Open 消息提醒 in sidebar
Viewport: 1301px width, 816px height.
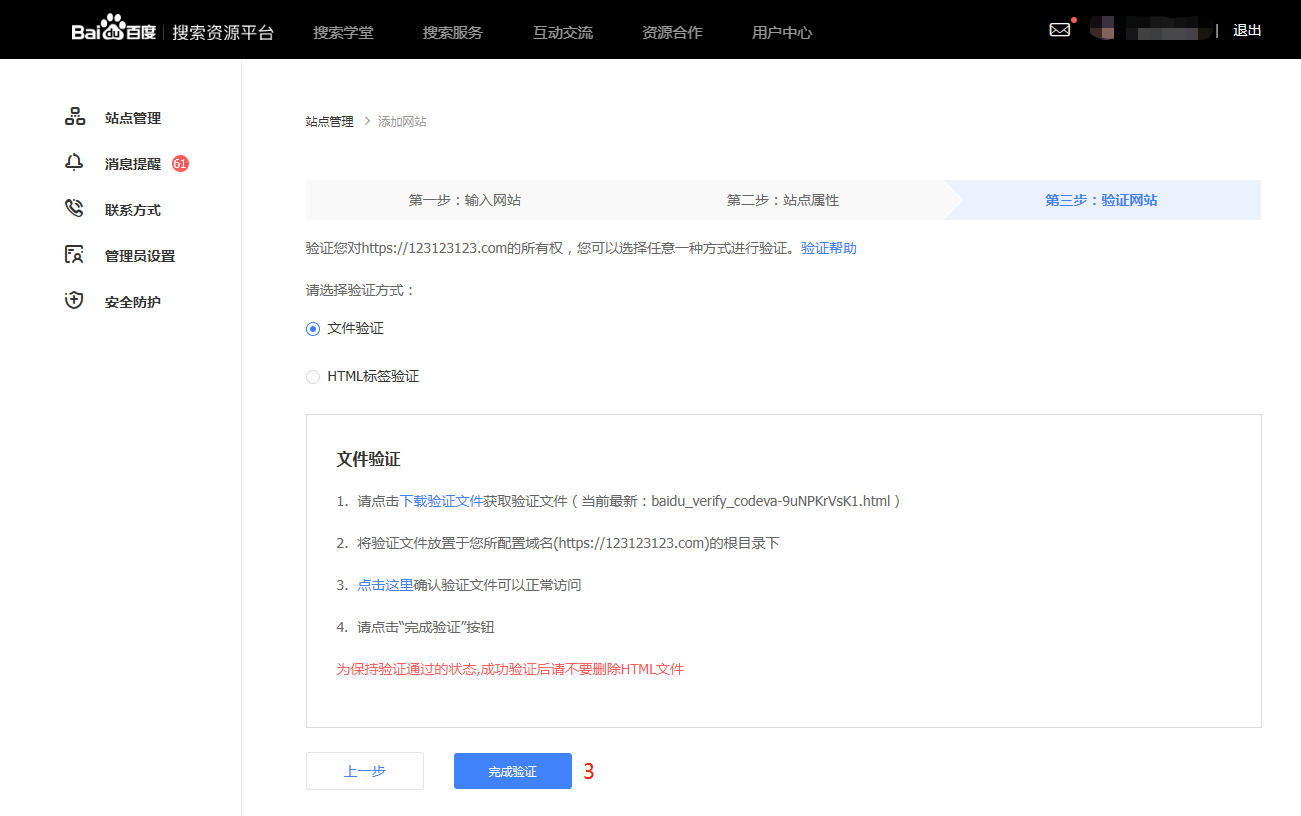[133, 164]
